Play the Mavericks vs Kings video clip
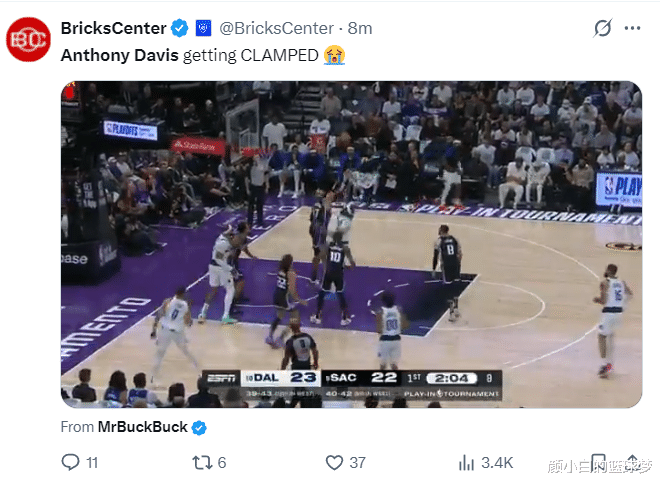Screen dimensions: 660x484 click(x=350, y=243)
